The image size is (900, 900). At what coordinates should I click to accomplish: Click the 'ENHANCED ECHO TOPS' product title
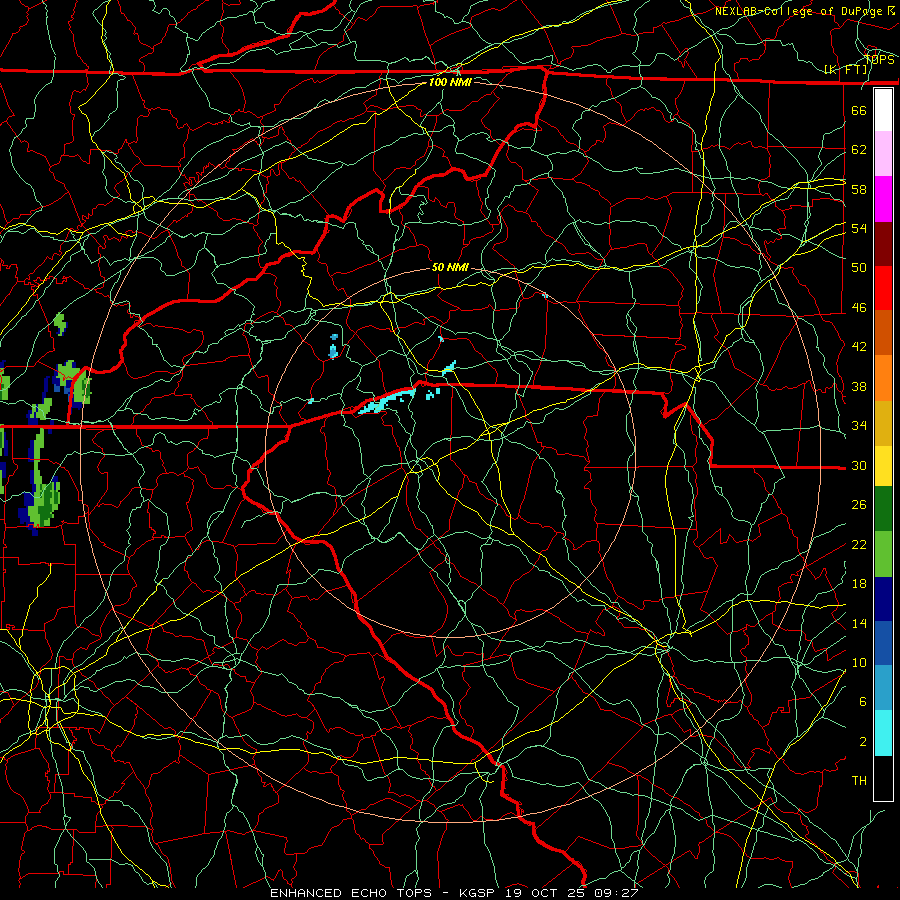click(x=351, y=893)
